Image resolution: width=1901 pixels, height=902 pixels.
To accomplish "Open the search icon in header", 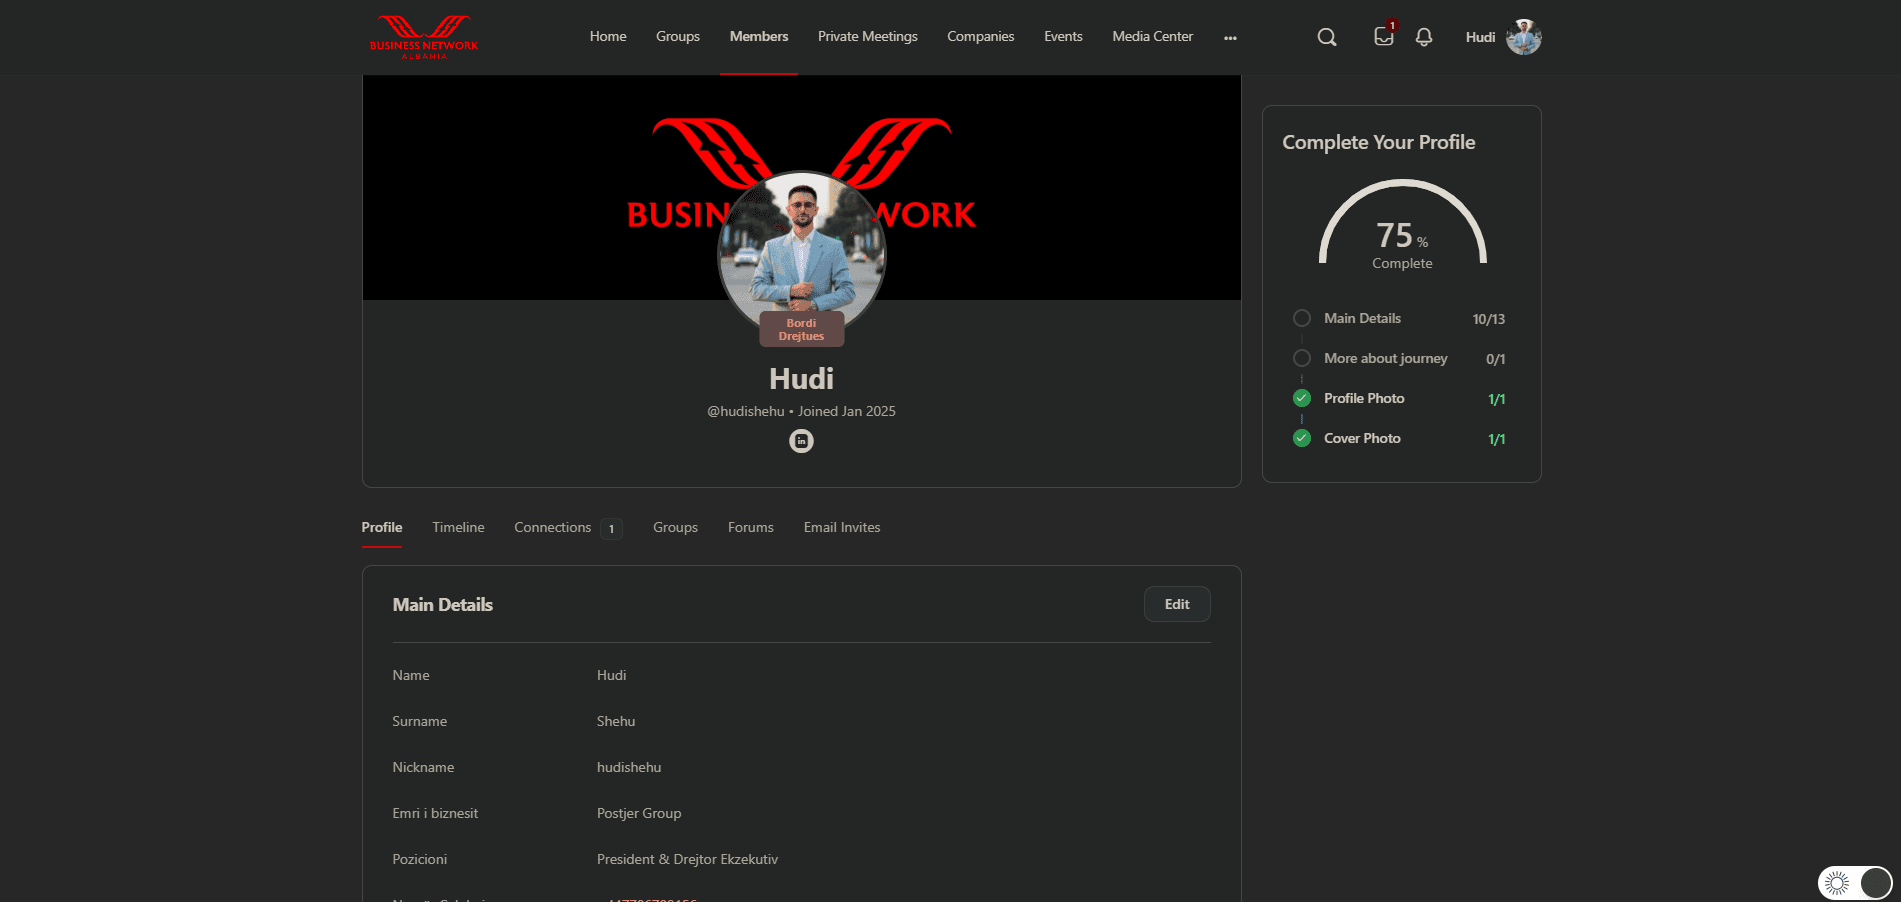I will pos(1327,37).
